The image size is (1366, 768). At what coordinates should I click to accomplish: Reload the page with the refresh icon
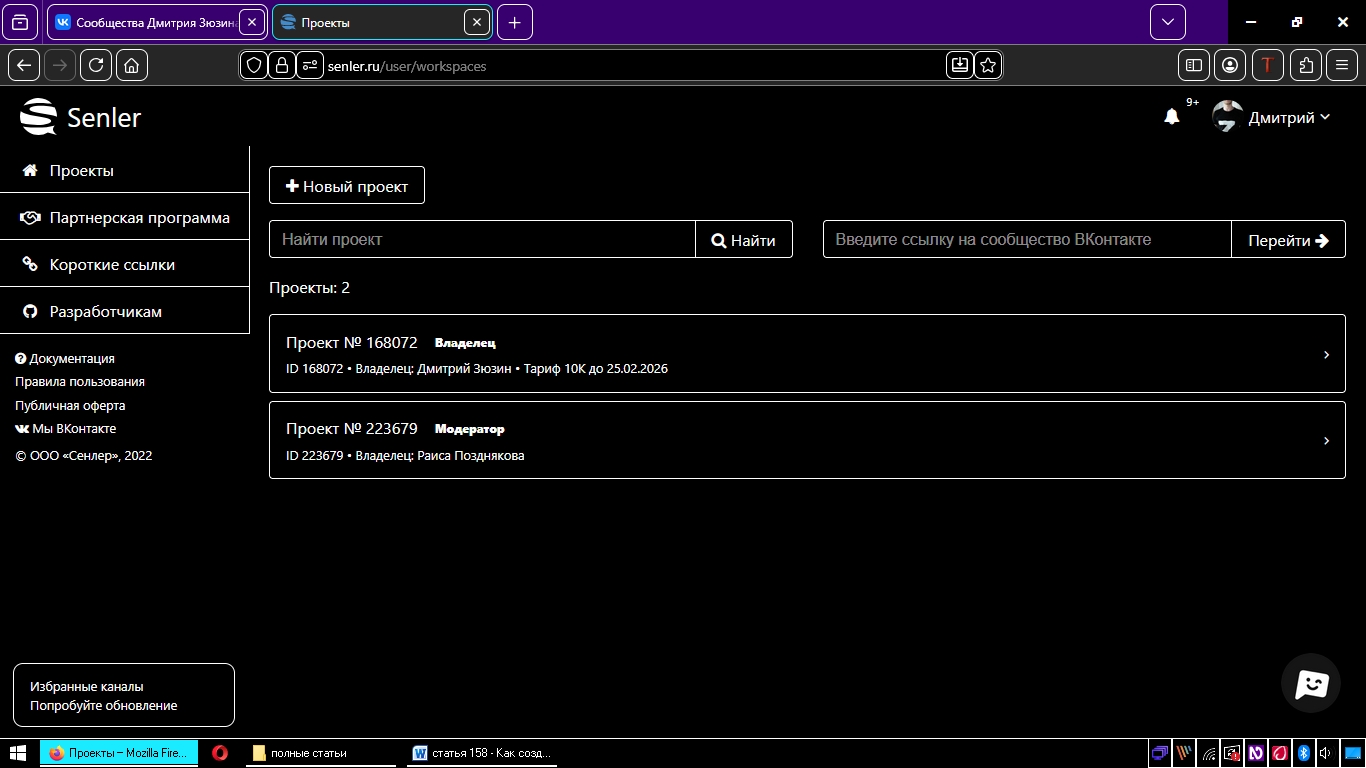96,65
